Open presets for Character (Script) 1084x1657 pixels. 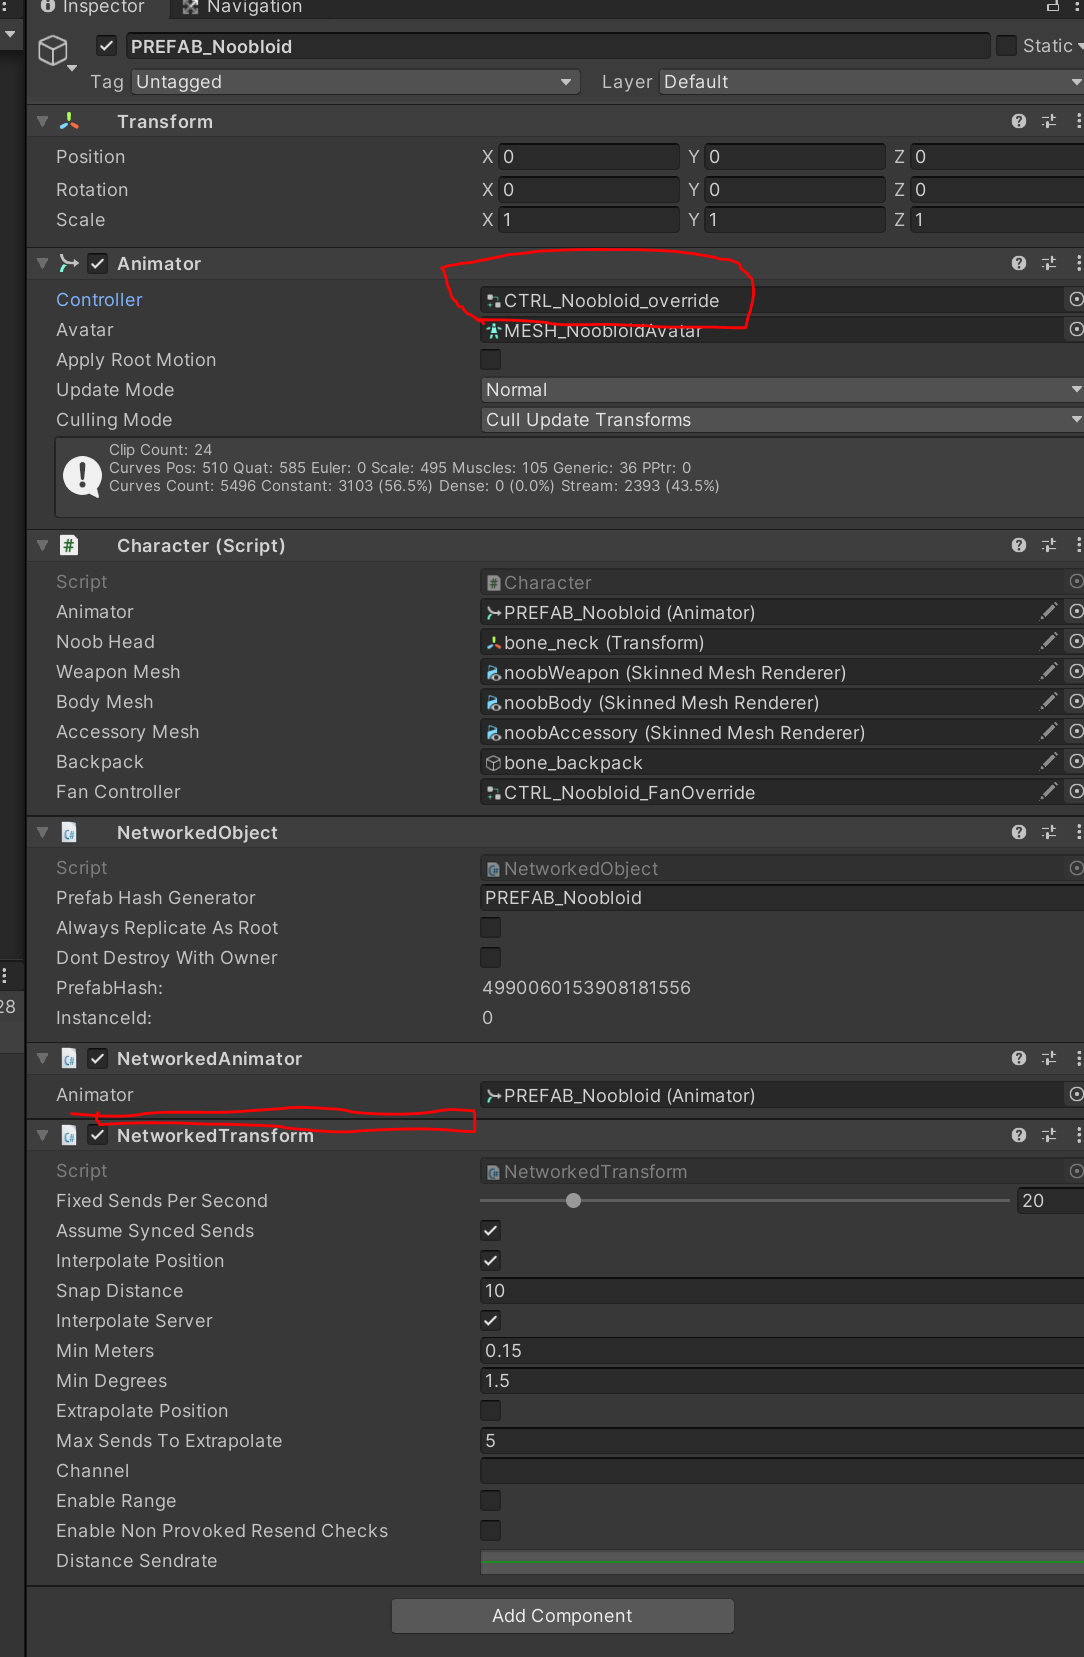click(1049, 545)
